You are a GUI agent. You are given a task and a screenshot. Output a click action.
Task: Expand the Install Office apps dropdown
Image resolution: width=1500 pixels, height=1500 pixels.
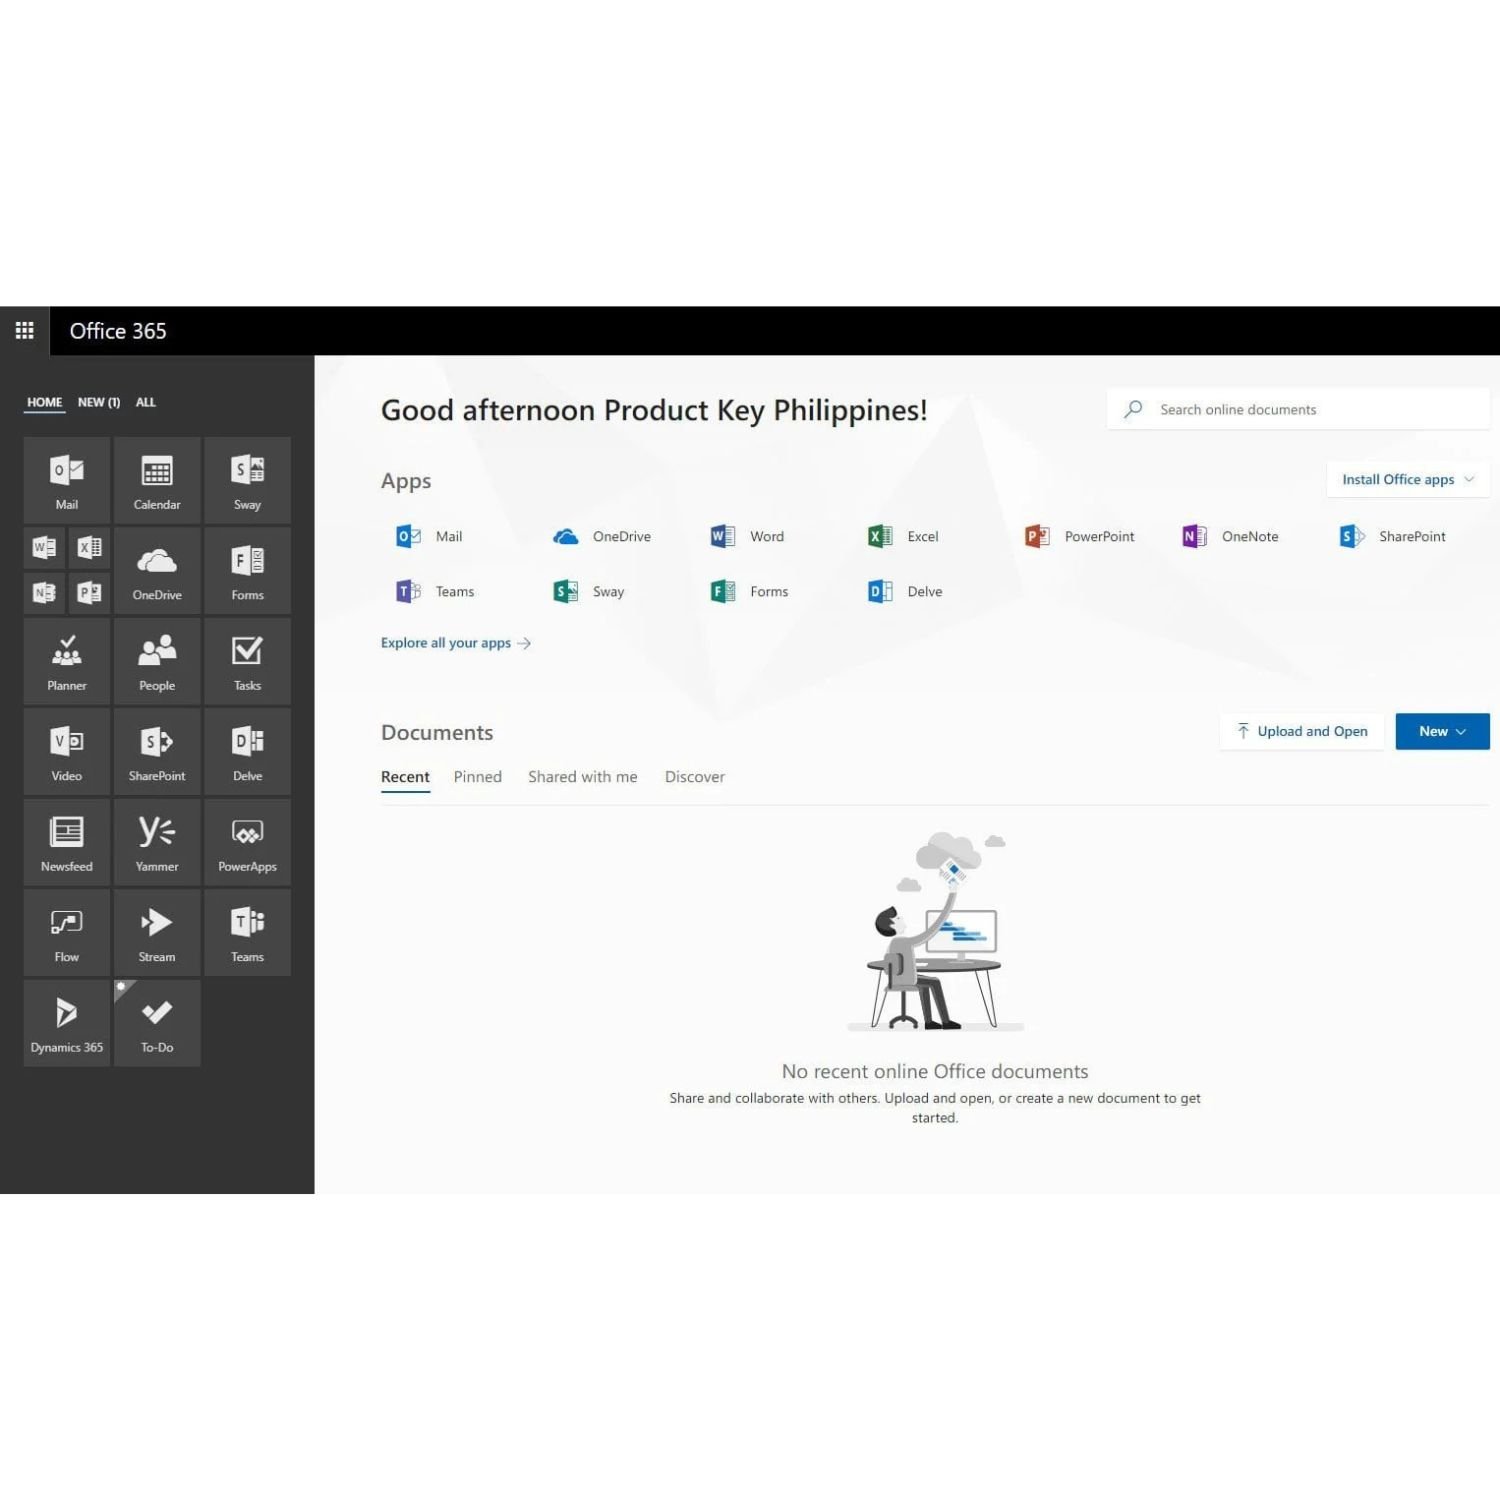pyautogui.click(x=1406, y=479)
